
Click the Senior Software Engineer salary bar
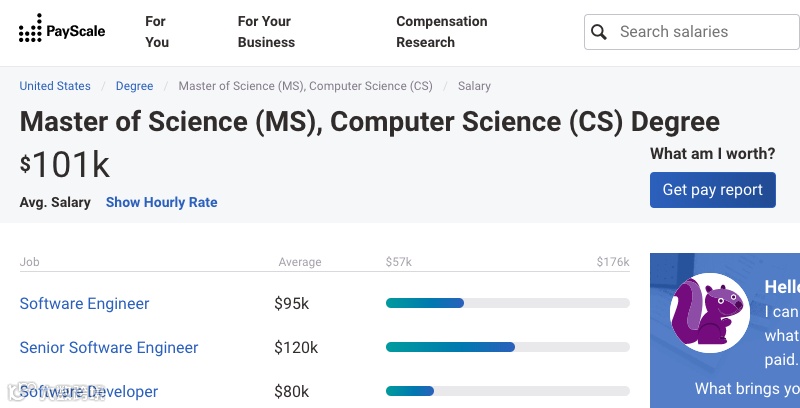click(x=507, y=347)
